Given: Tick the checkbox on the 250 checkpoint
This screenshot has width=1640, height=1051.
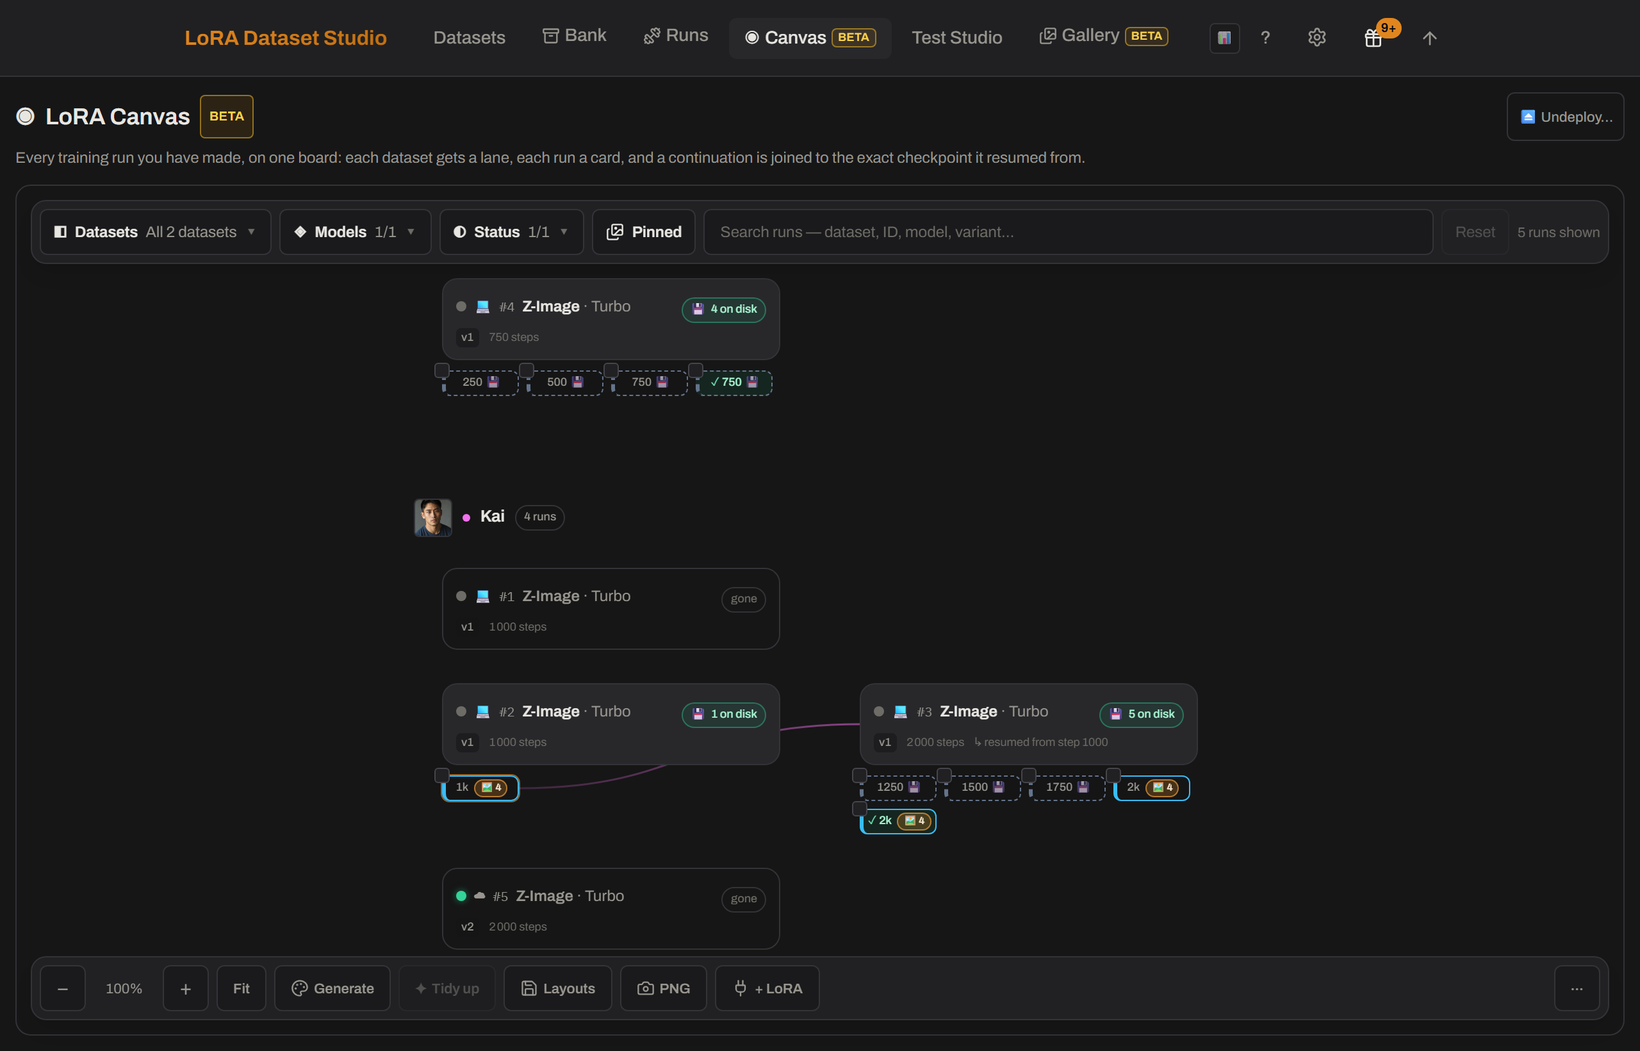Looking at the screenshot, I should (442, 370).
